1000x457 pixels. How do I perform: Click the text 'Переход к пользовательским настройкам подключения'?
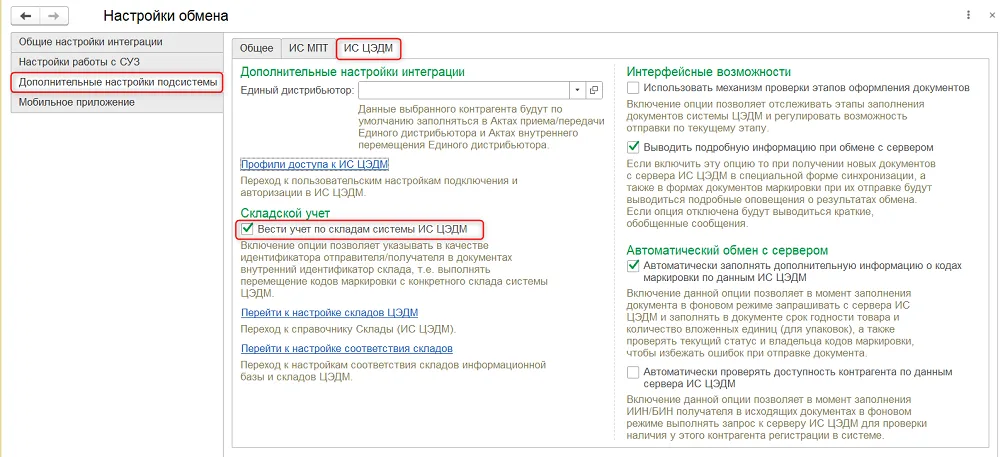[x=375, y=180]
